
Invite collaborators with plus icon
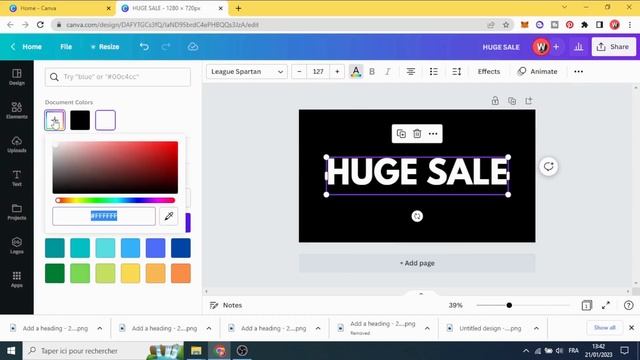556,47
